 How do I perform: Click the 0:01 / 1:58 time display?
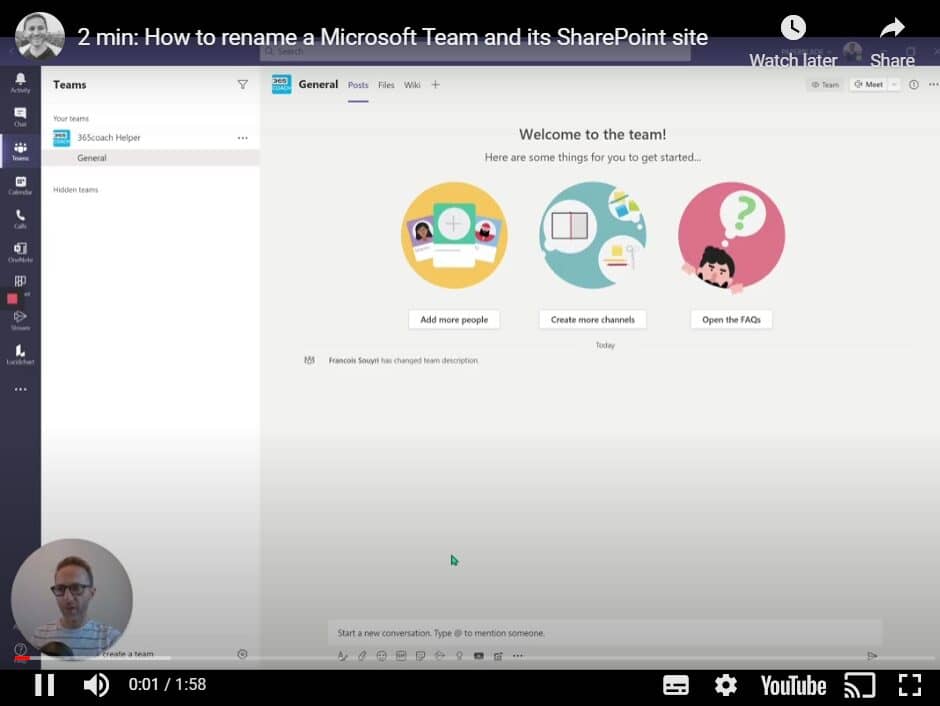point(167,684)
